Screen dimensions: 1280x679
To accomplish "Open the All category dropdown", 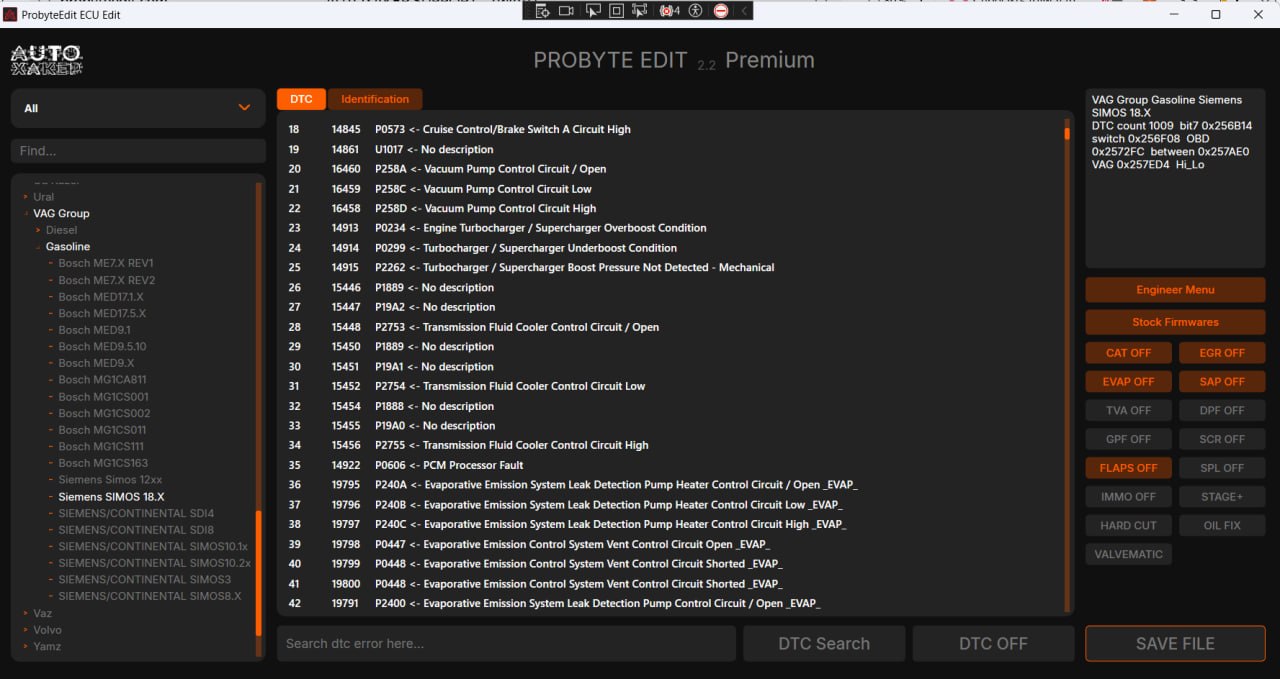I will 138,108.
